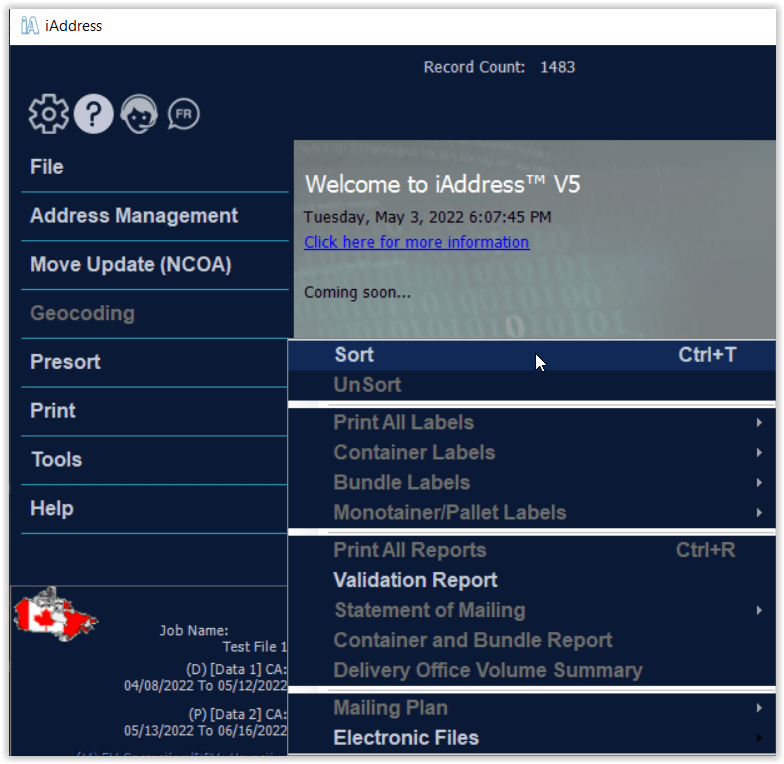Screen dimensions: 784x764
Task: Expand the Monotainer/Pallet Labels submenu arrow
Action: point(759,512)
